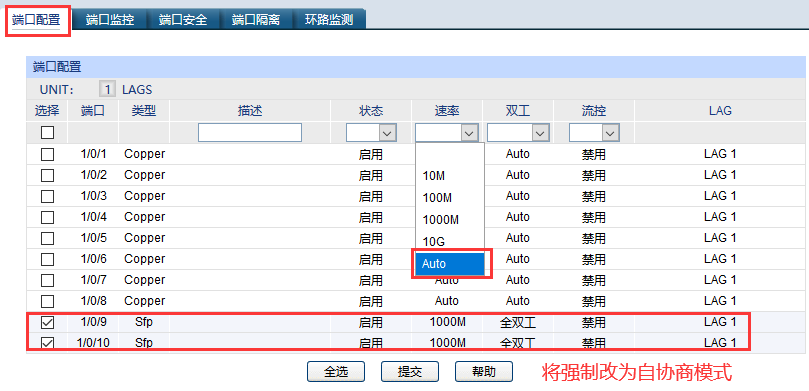This screenshot has height=391, width=809.
Task: Click the 全选 button
Action: pyautogui.click(x=336, y=371)
